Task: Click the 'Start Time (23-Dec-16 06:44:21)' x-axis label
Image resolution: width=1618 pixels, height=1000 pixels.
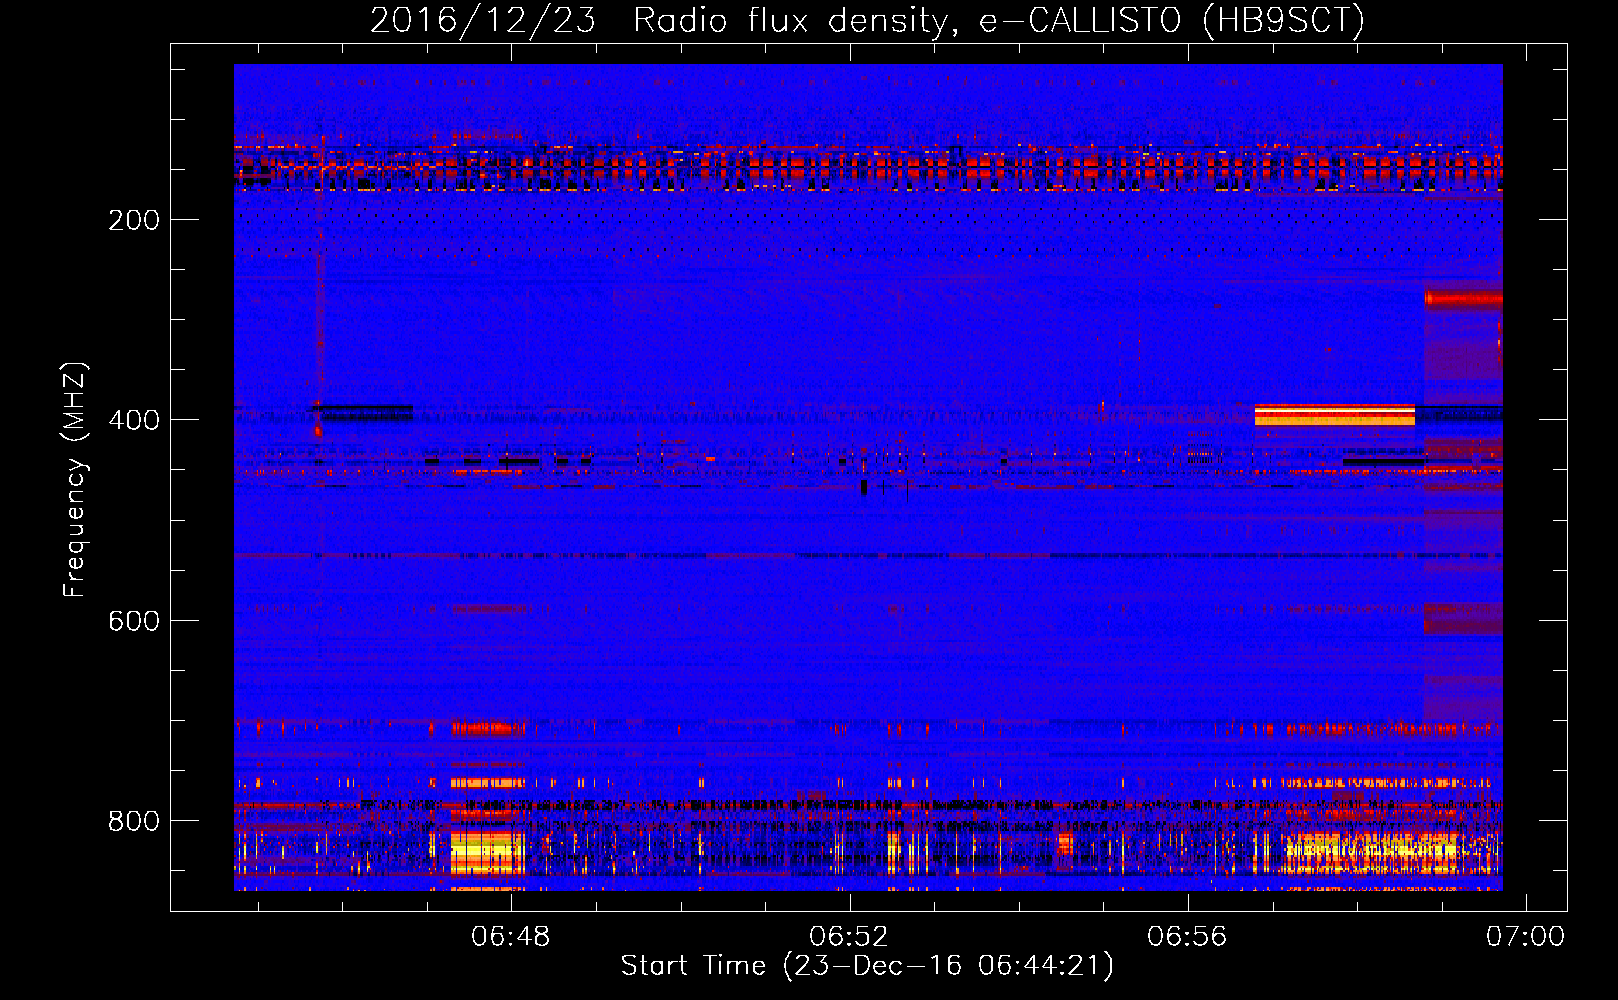Action: tap(867, 966)
